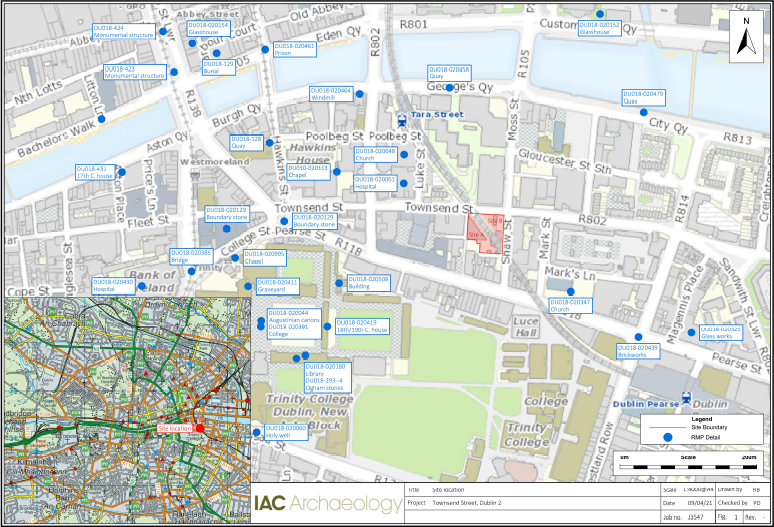Click the Tara Street rail station icon
Viewport: 774px width, 527px height.
(x=402, y=119)
